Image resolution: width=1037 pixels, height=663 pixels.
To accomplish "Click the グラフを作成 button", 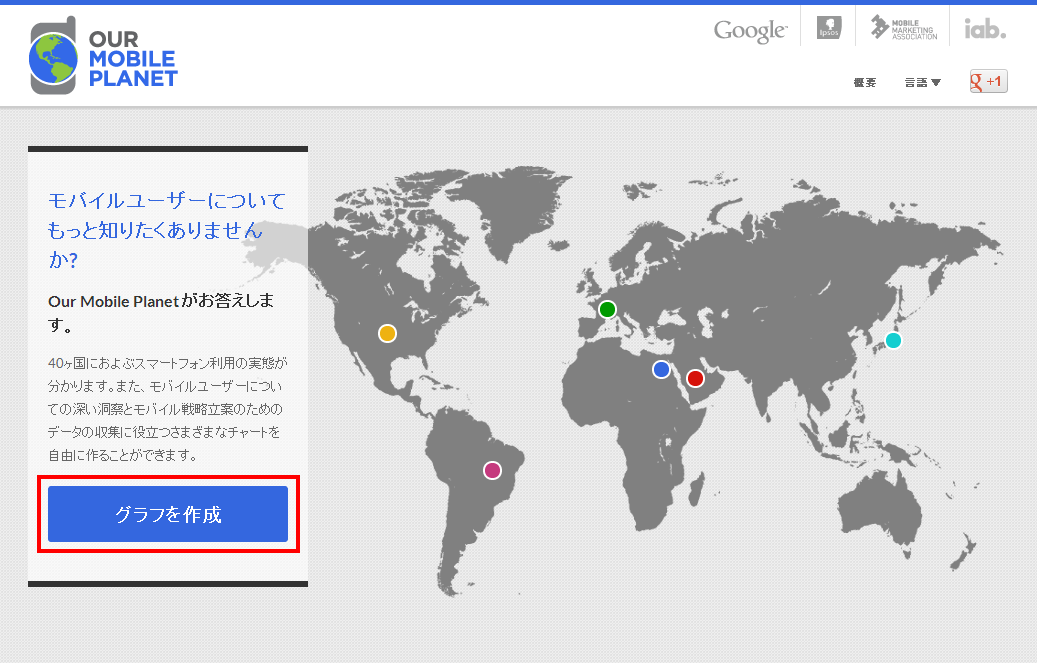I will [168, 514].
